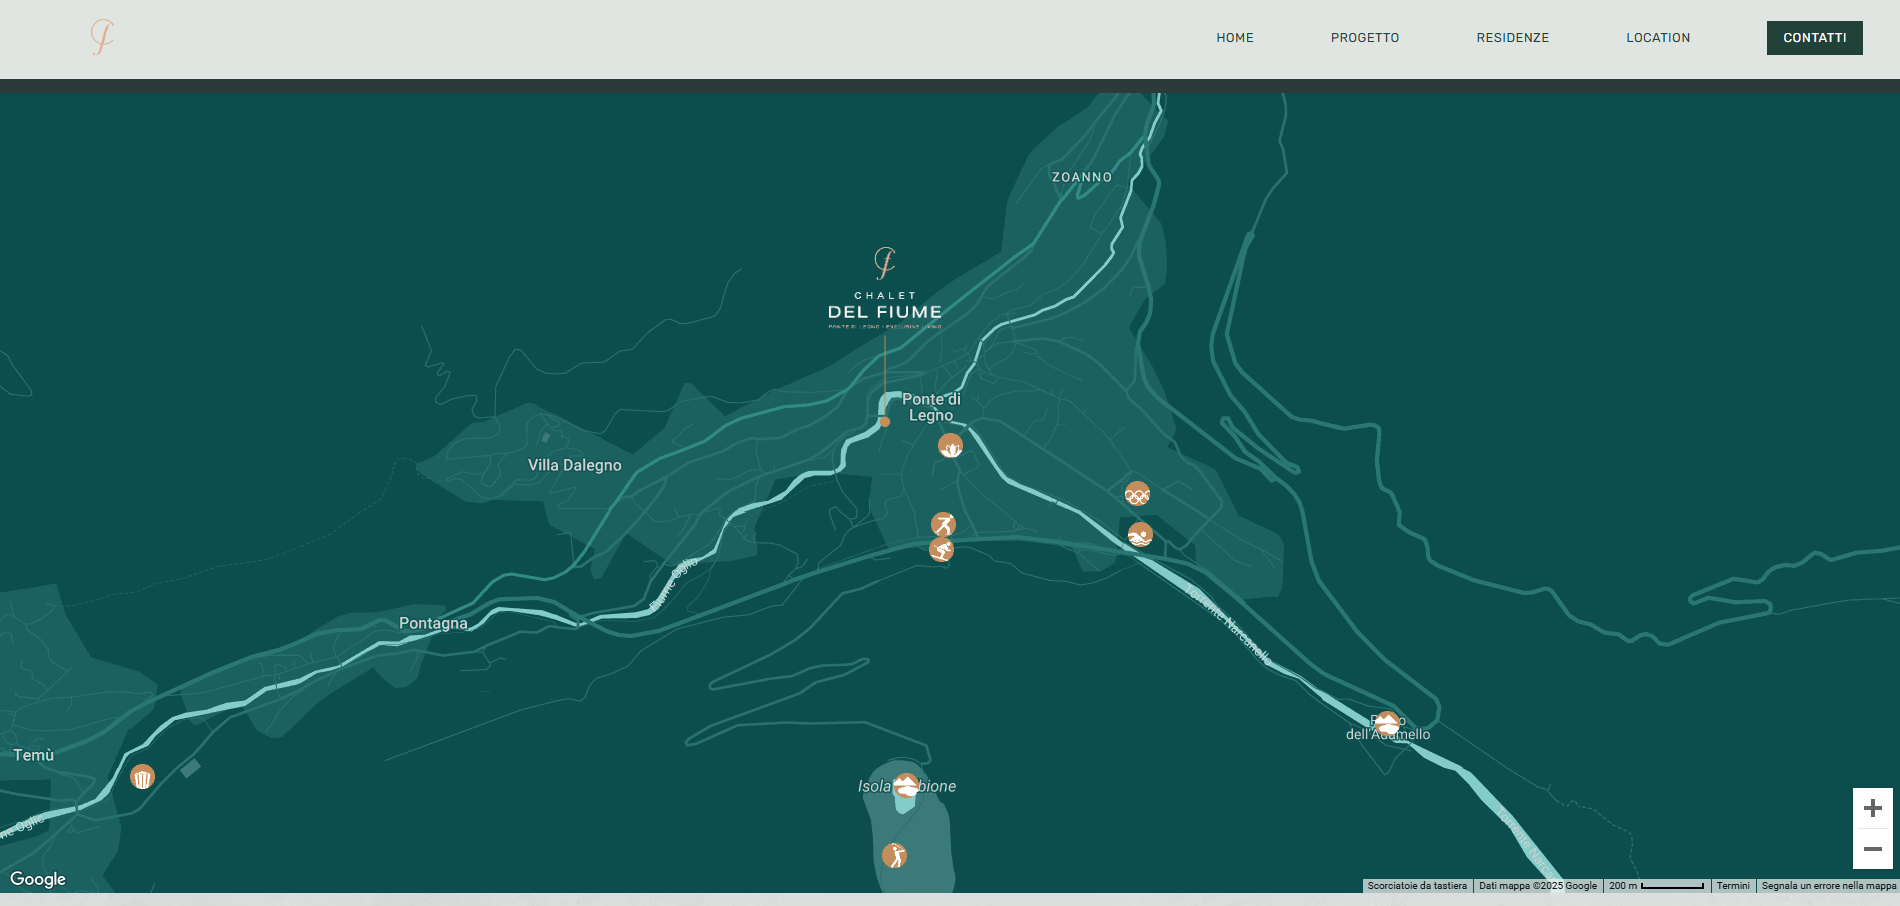
Task: Select mountain marker near Isola label
Action: tap(906, 785)
